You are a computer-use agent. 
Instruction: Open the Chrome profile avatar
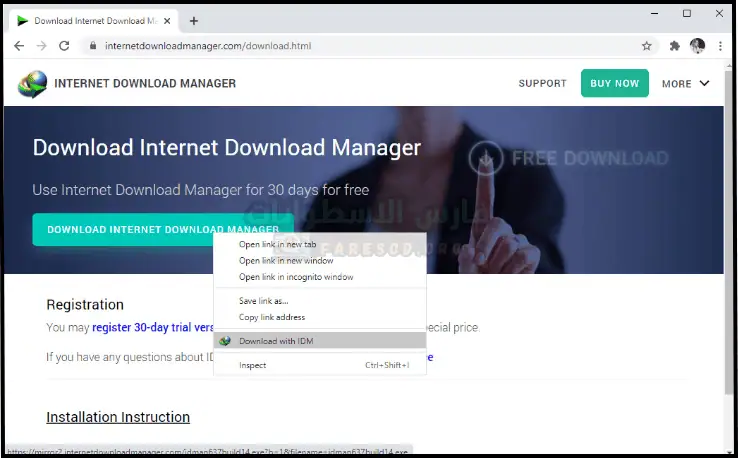coord(697,46)
